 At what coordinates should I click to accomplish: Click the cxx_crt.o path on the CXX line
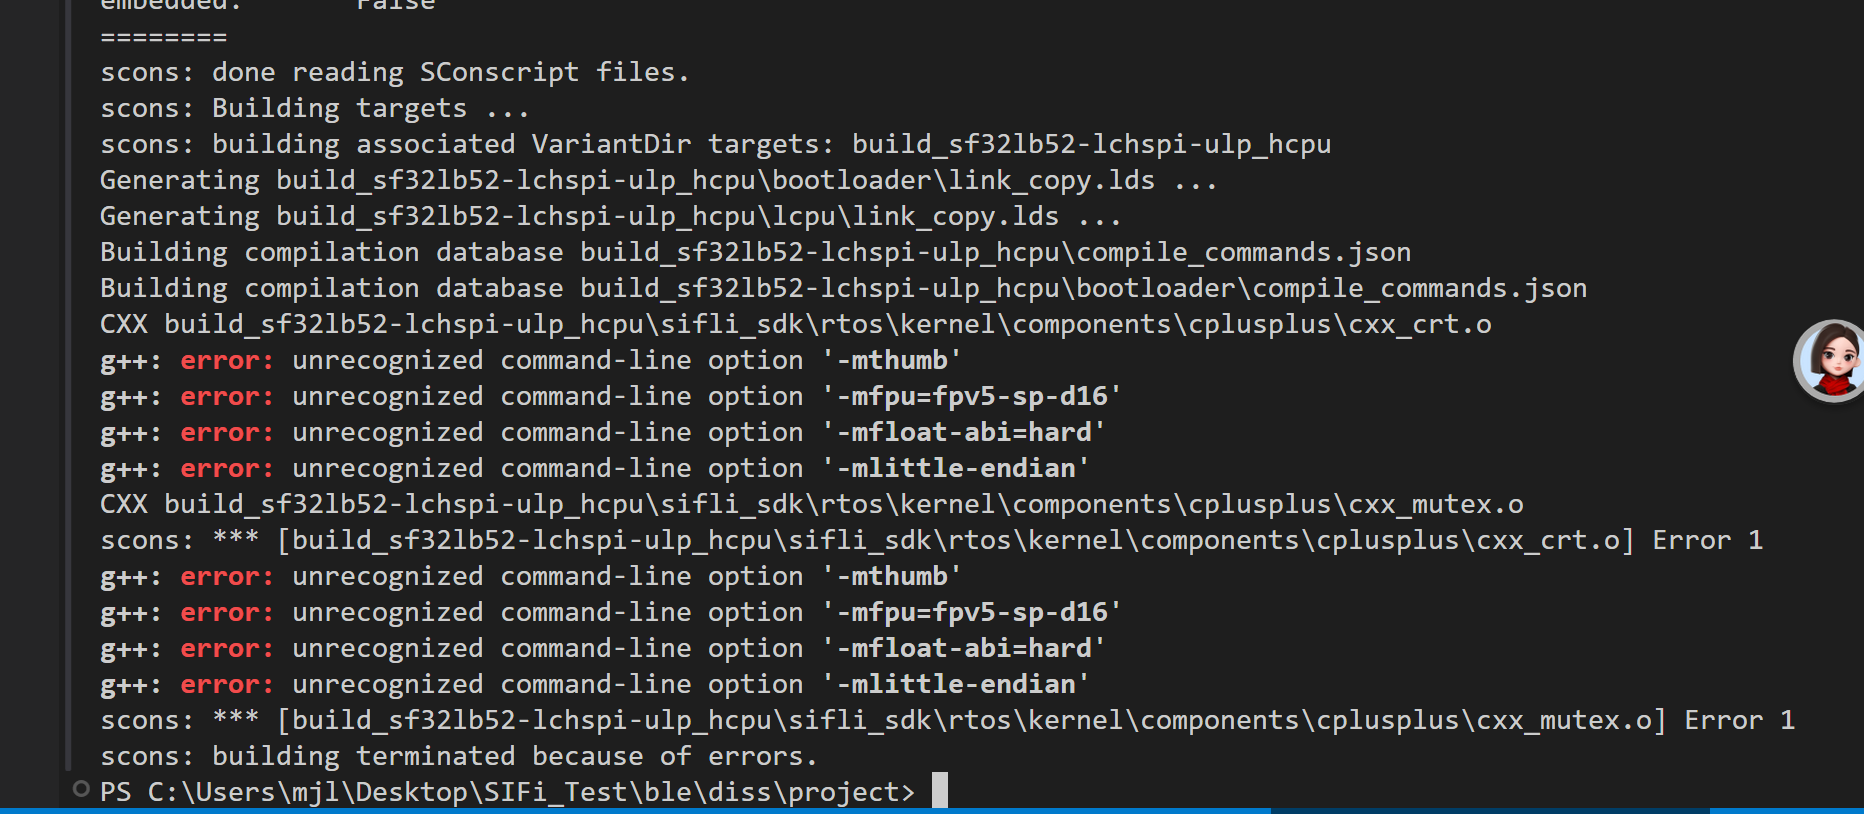(827, 325)
